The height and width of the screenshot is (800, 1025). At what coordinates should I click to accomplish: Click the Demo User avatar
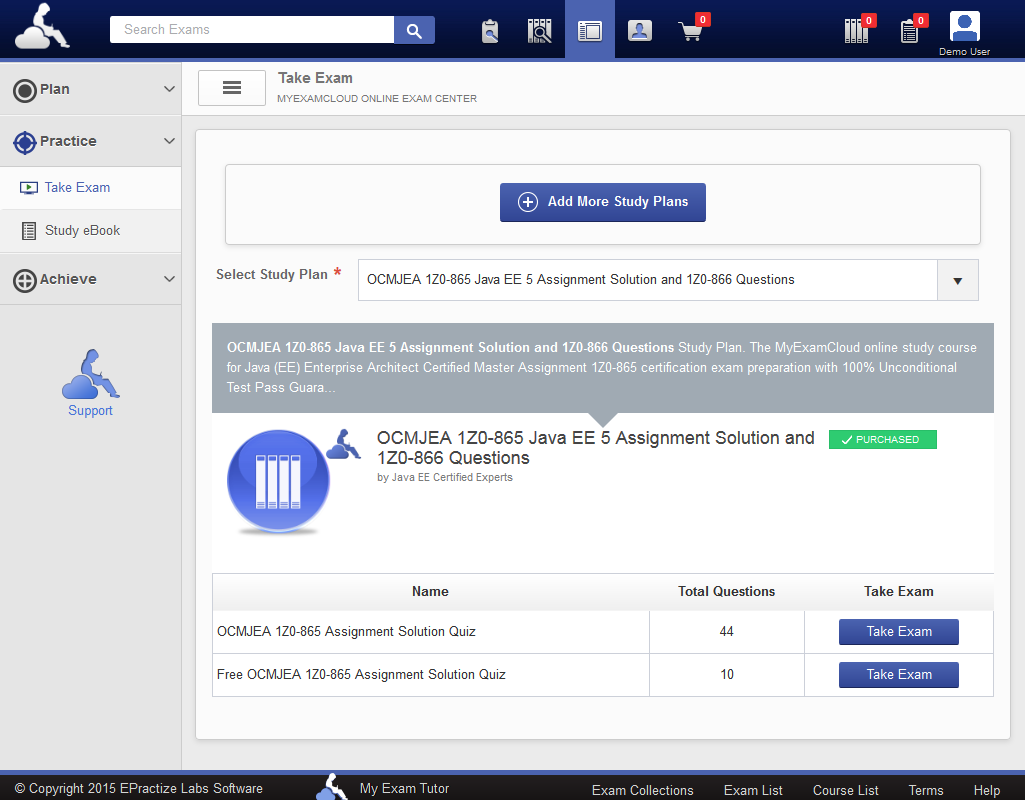[x=964, y=27]
